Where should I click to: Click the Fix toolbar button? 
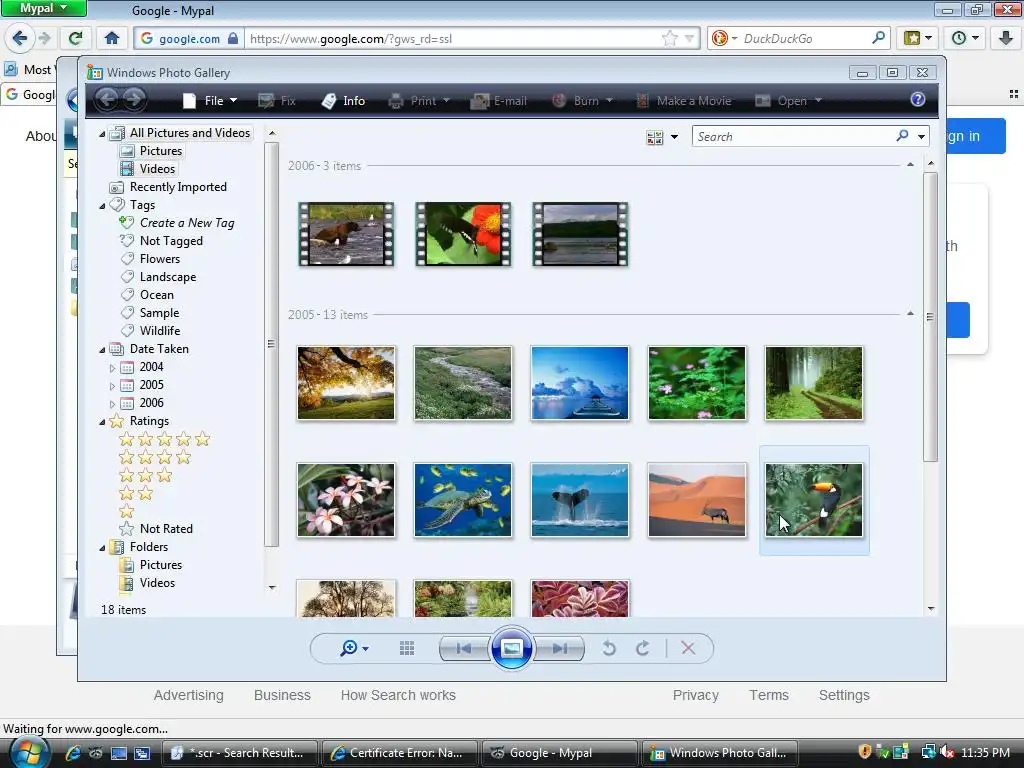[x=277, y=101]
